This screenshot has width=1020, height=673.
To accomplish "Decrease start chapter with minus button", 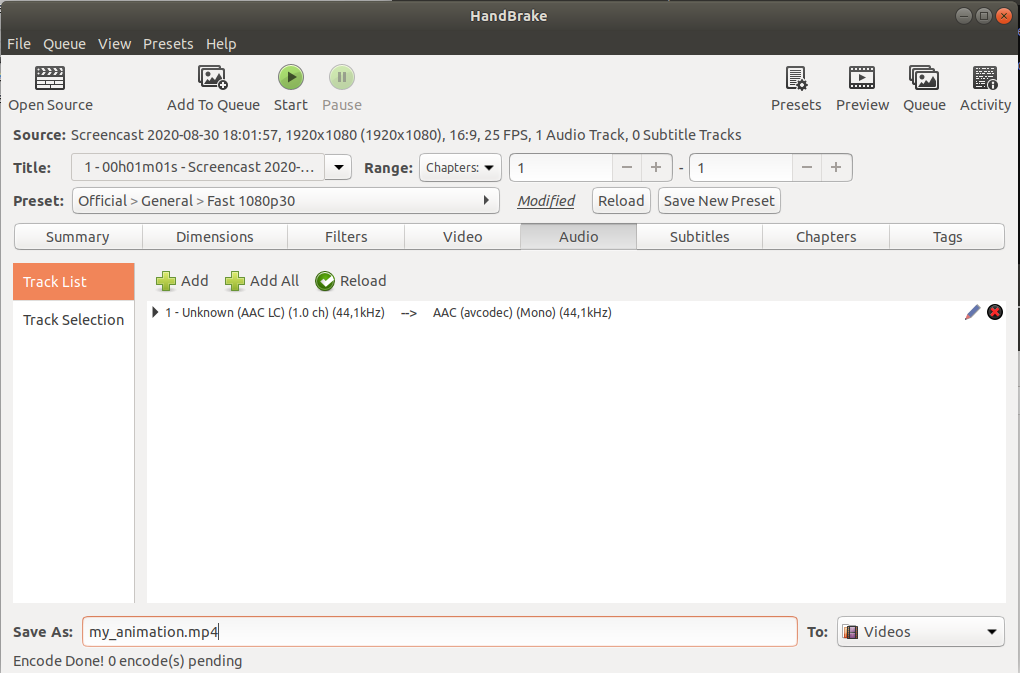I will 626,168.
